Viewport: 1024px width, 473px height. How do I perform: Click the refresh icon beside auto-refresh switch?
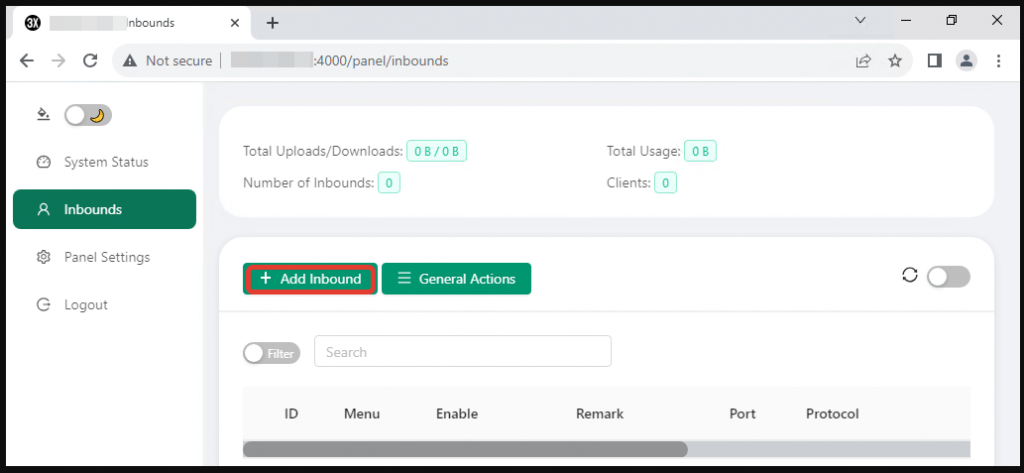point(909,276)
